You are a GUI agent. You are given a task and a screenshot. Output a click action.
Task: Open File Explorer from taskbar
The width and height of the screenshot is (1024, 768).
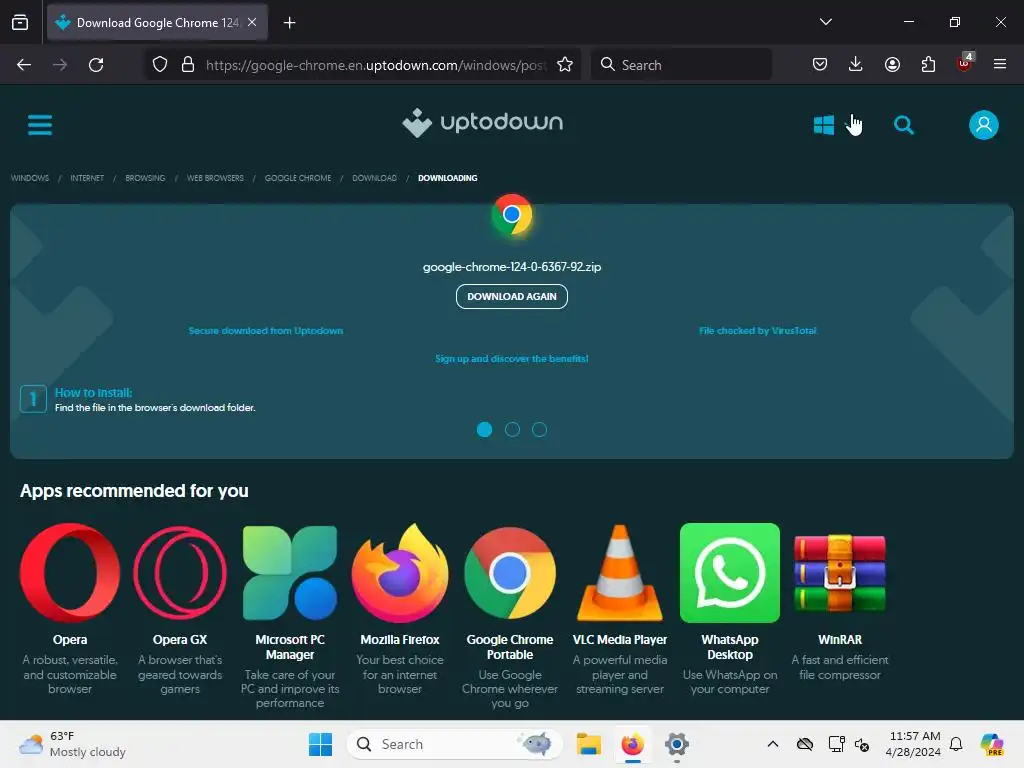click(588, 744)
